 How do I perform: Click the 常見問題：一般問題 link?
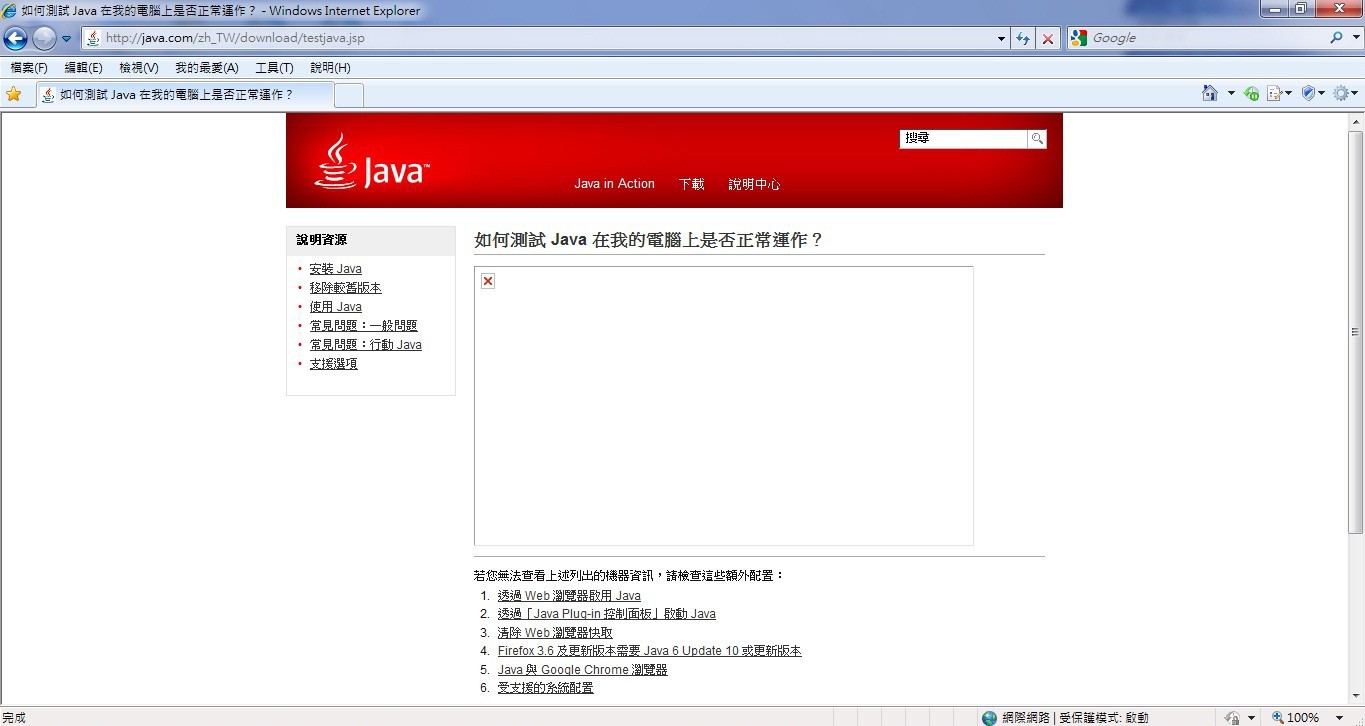363,326
